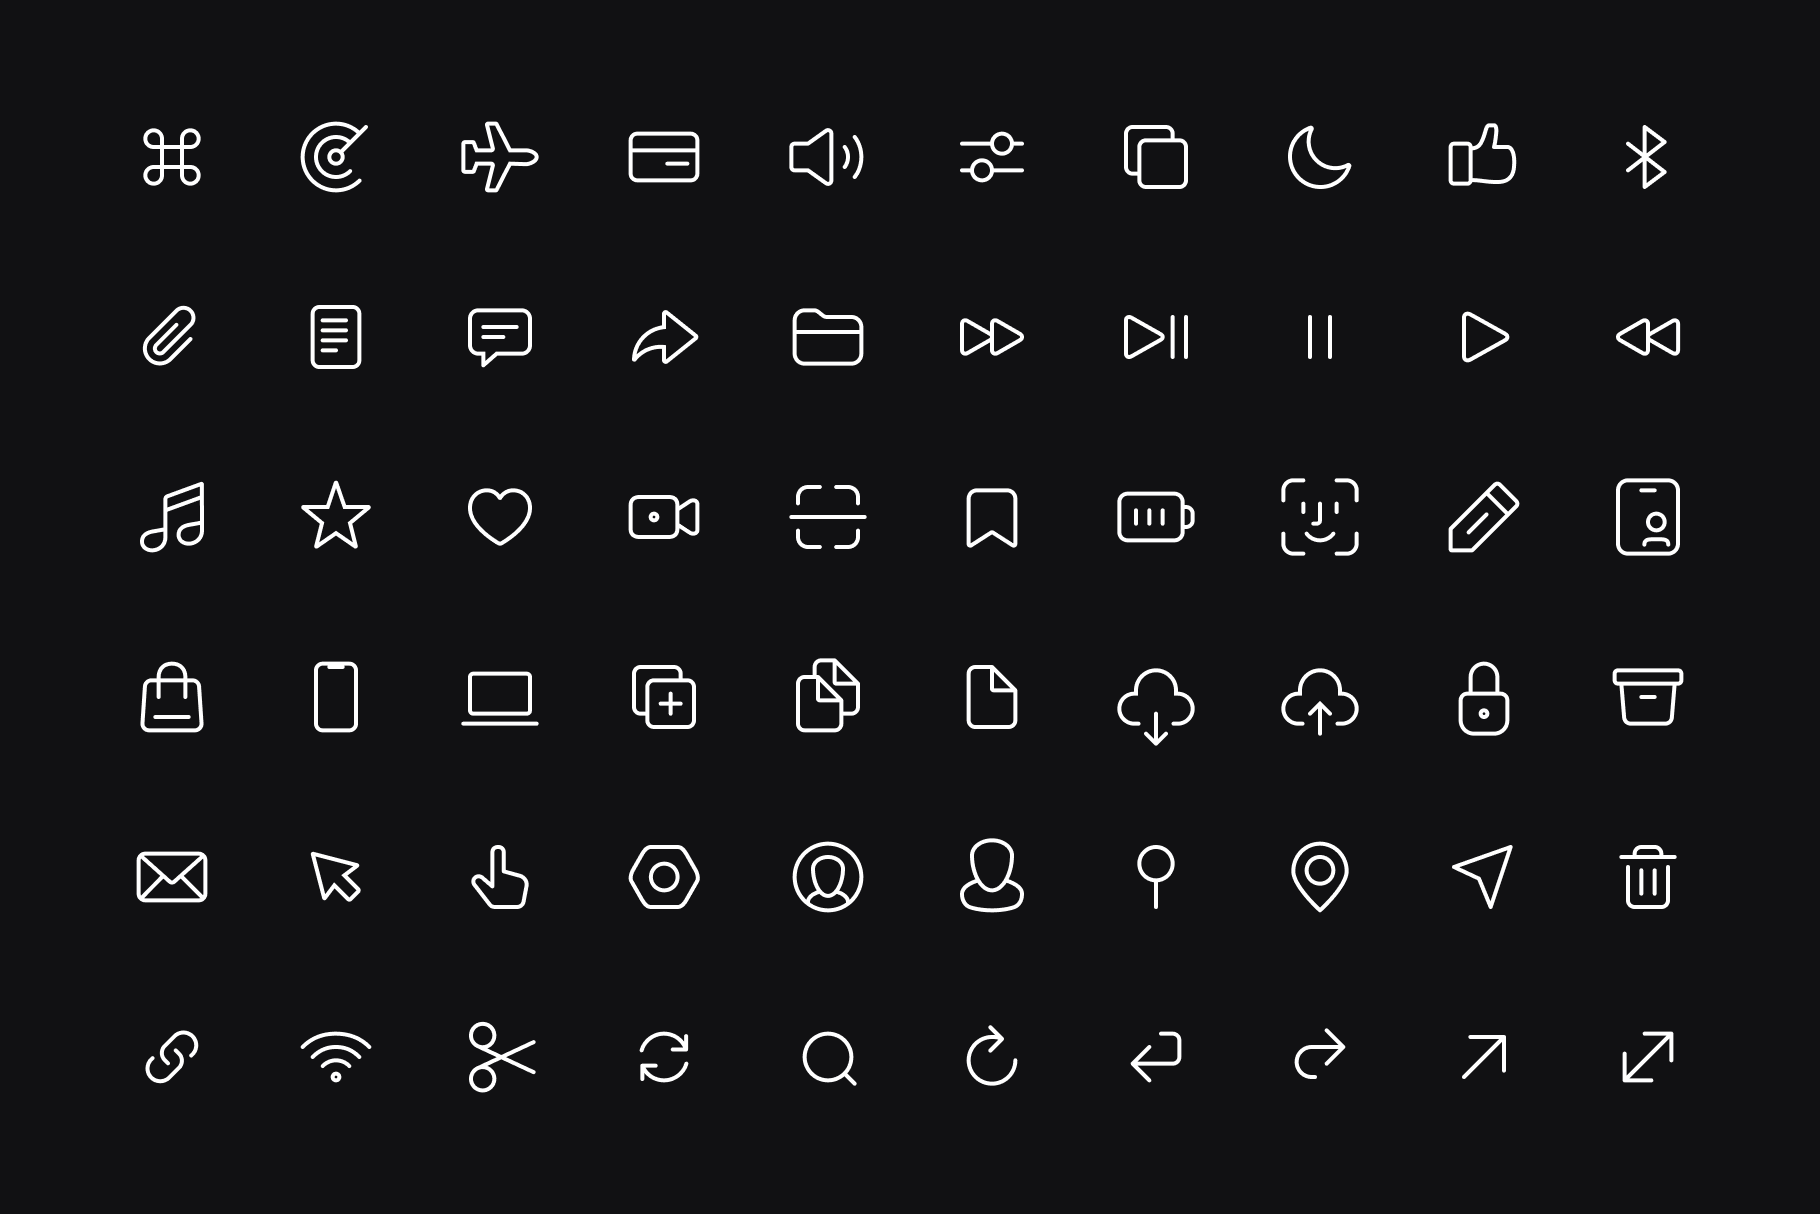Select the airplane mode icon
The image size is (1820, 1214).
499,157
